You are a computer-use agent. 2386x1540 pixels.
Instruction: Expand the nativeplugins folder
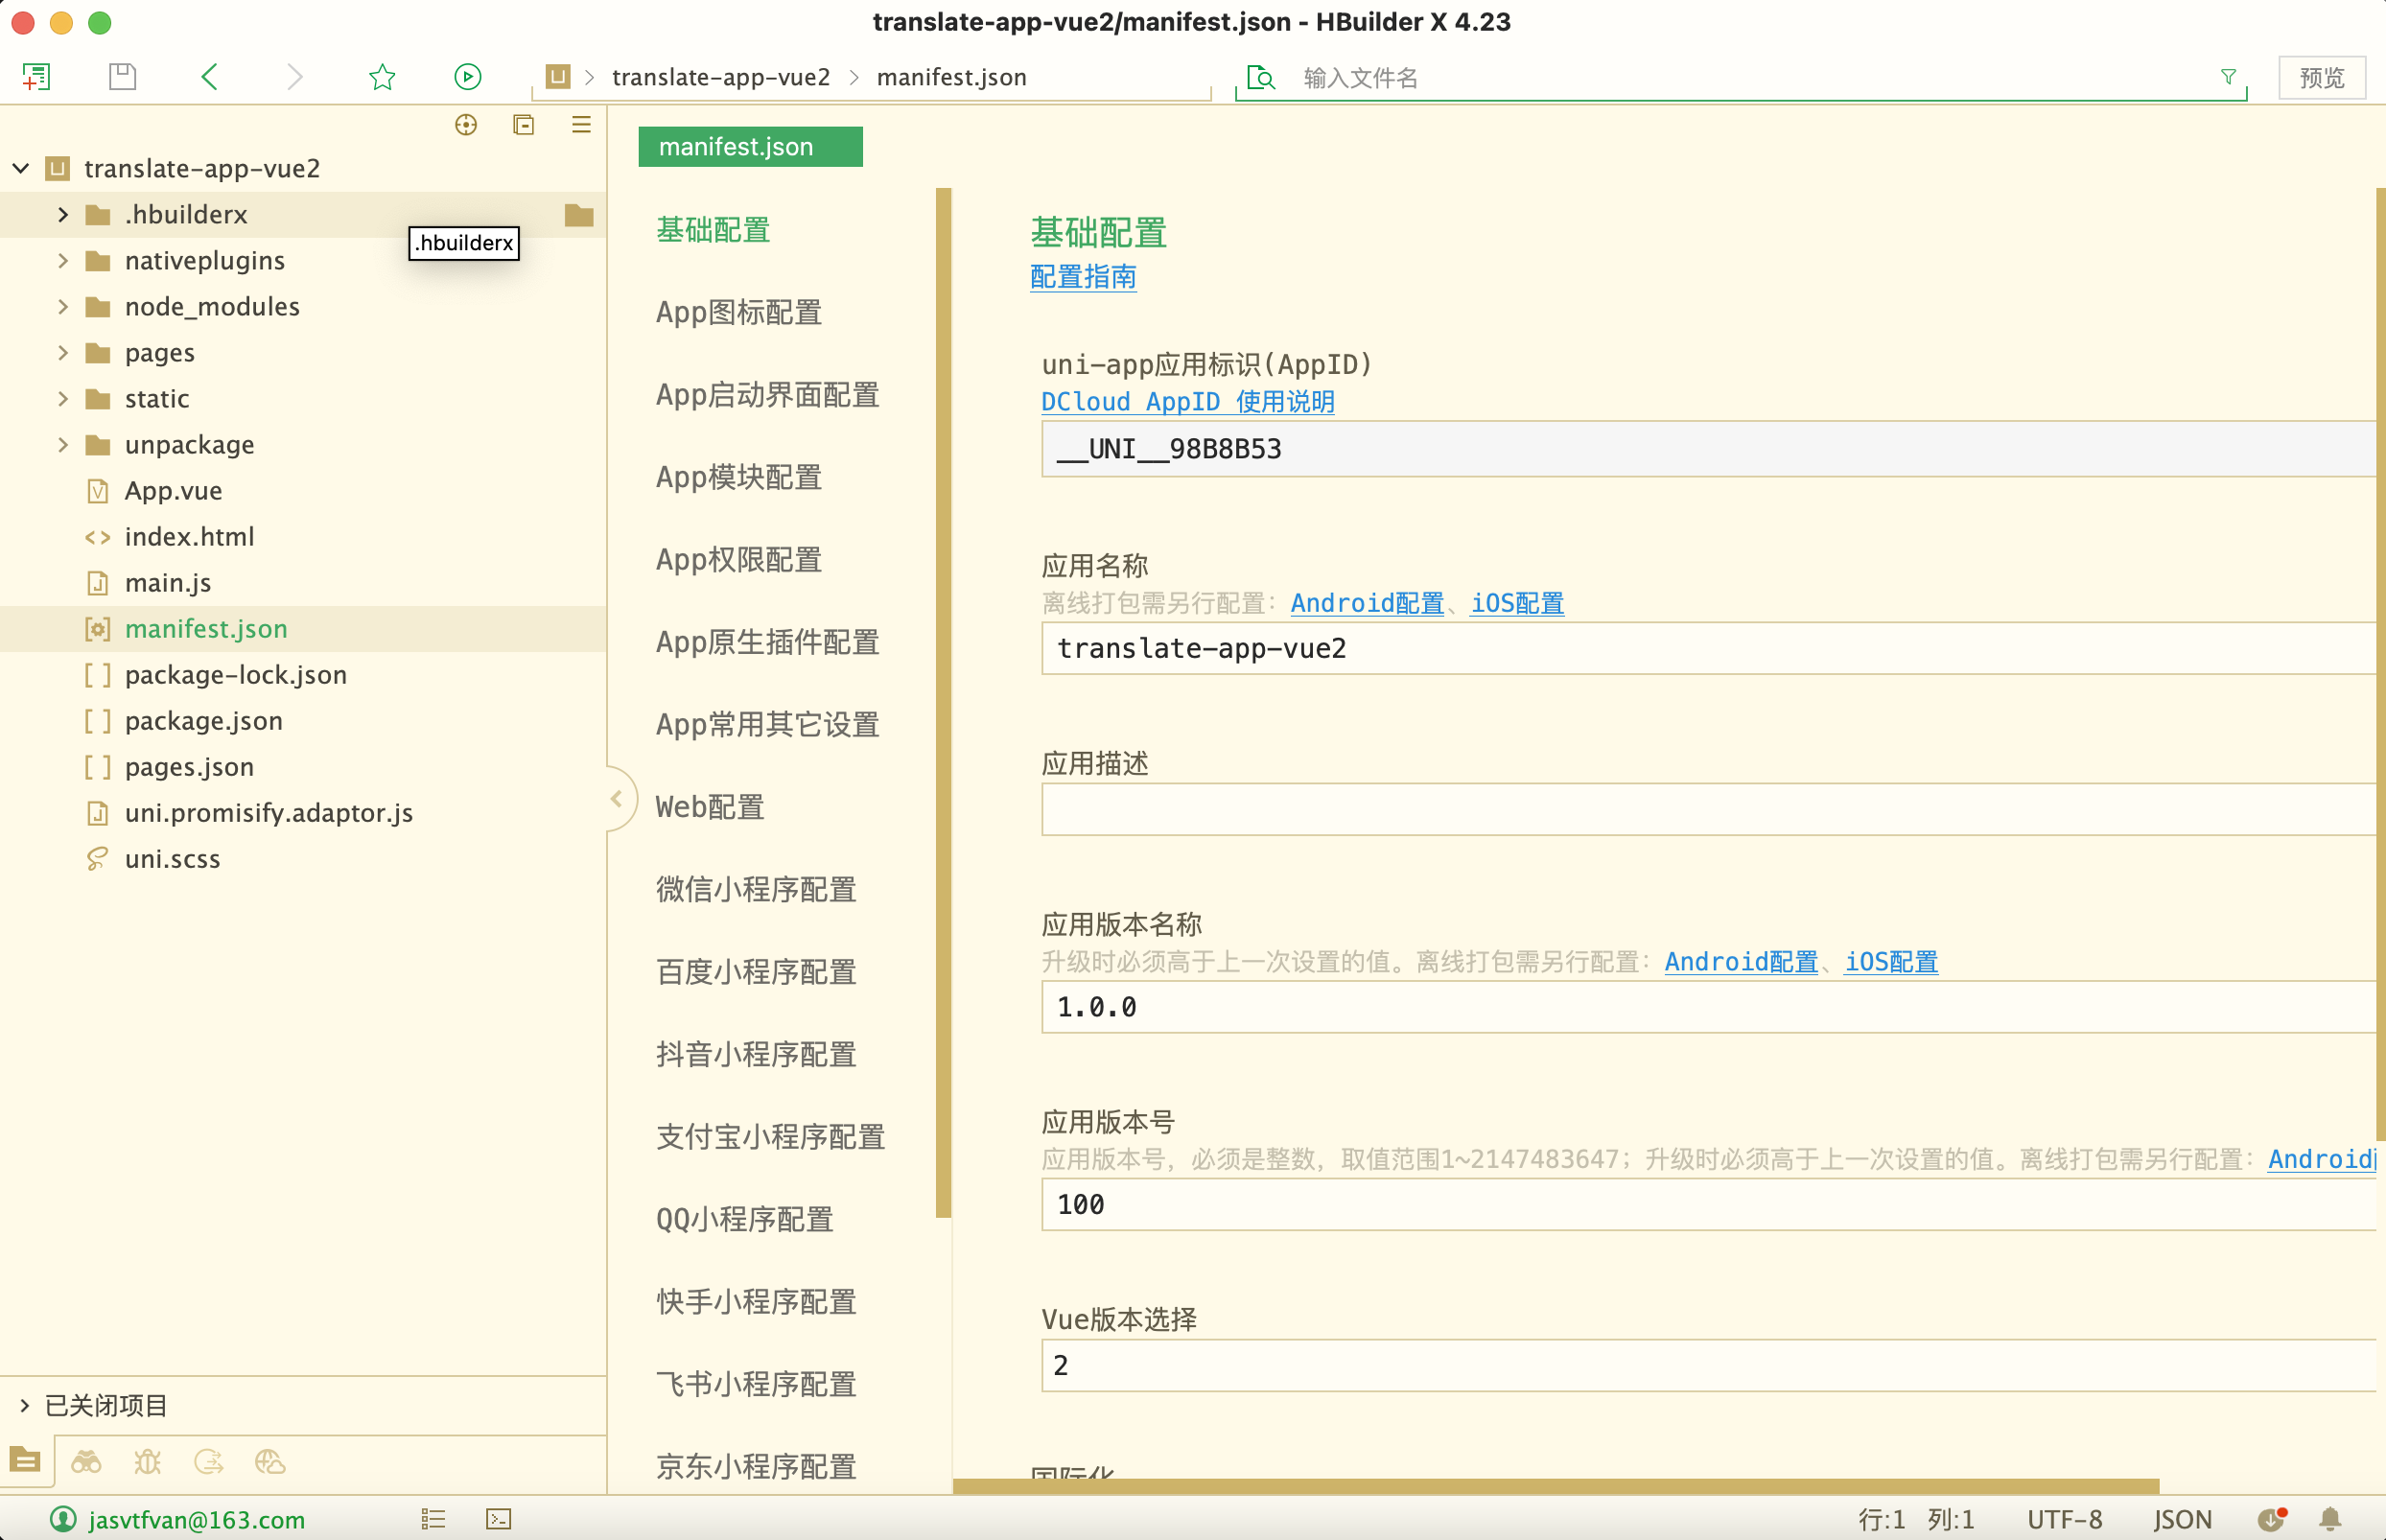coord(62,261)
